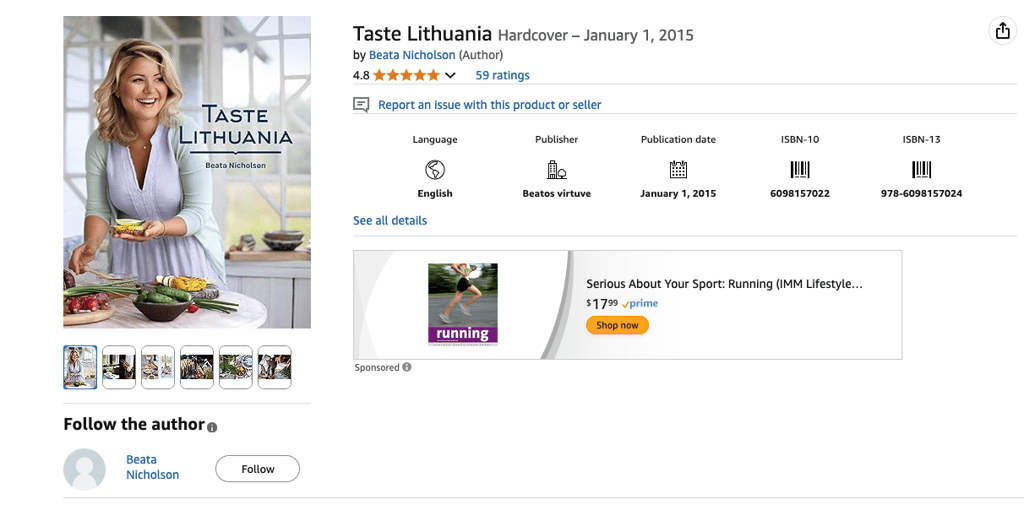Follow author Beata Nicholson

257,469
